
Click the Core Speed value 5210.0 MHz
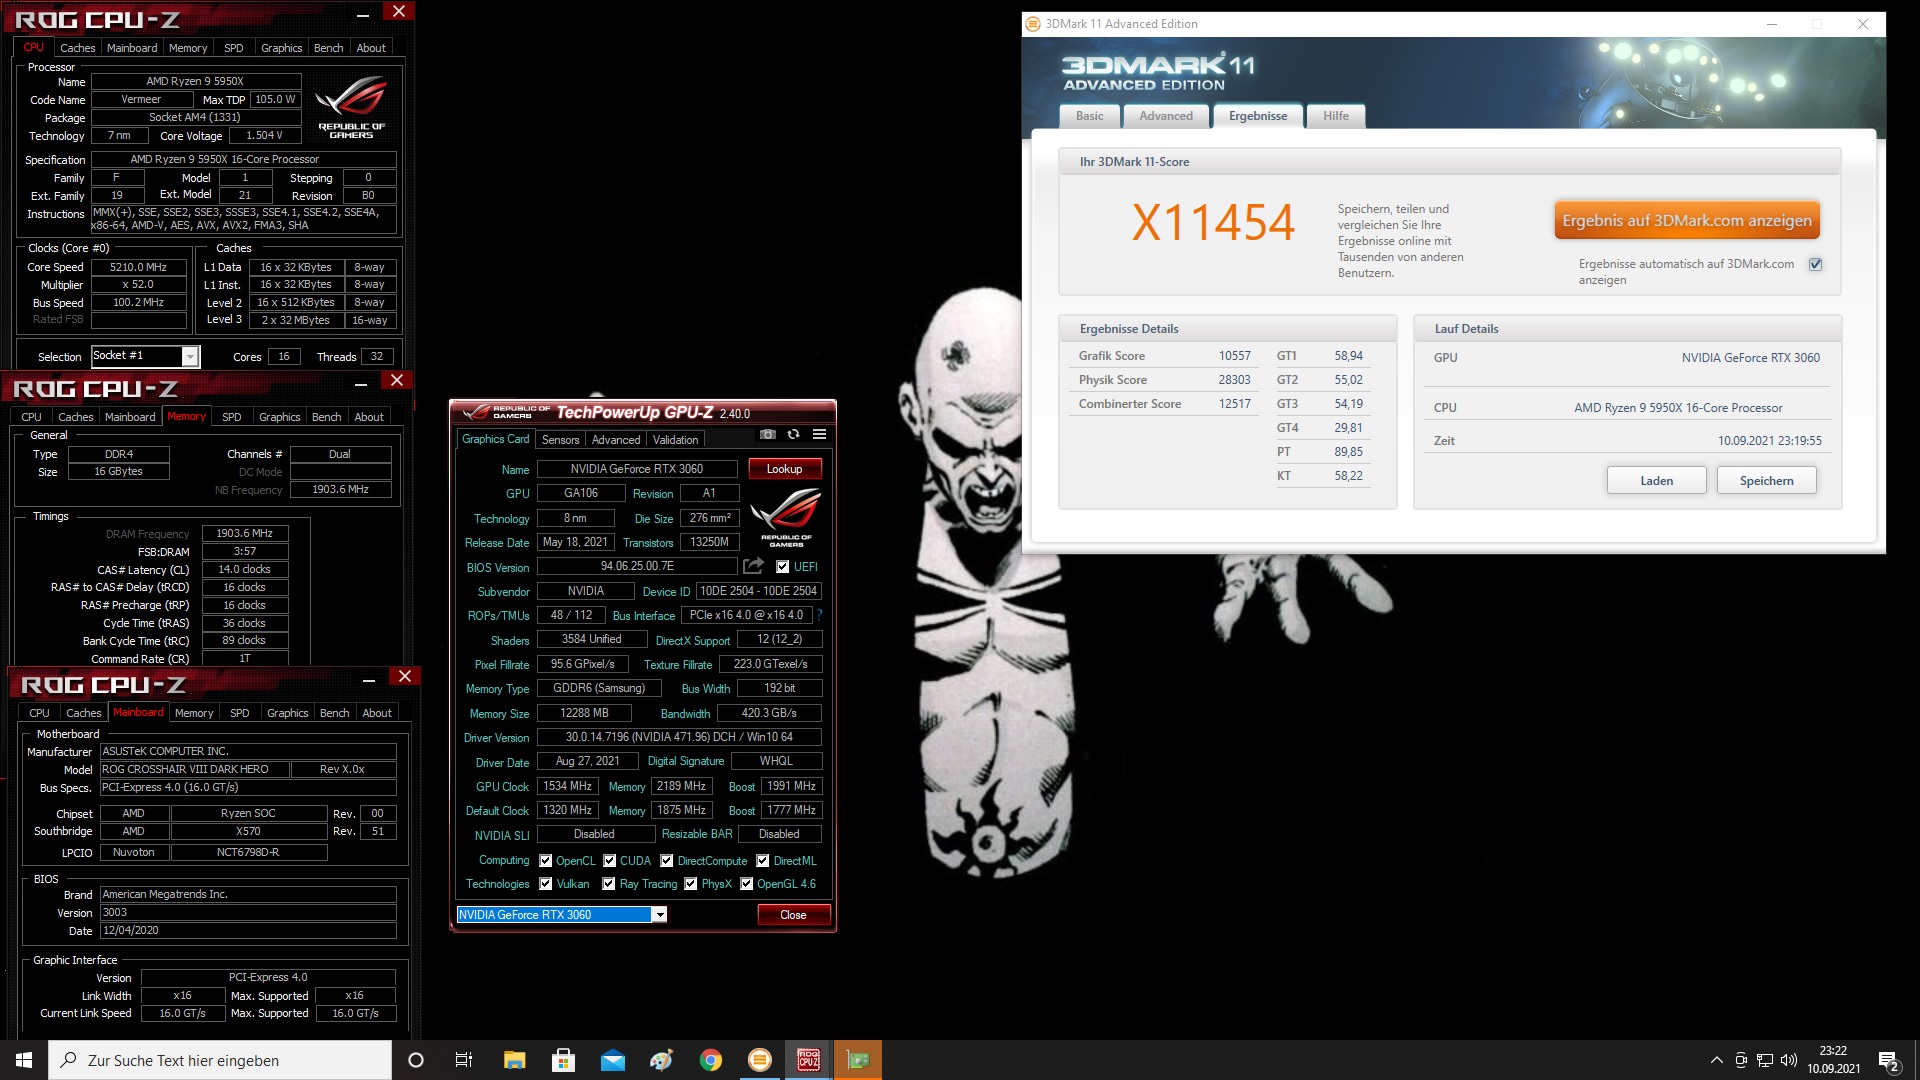coord(138,267)
